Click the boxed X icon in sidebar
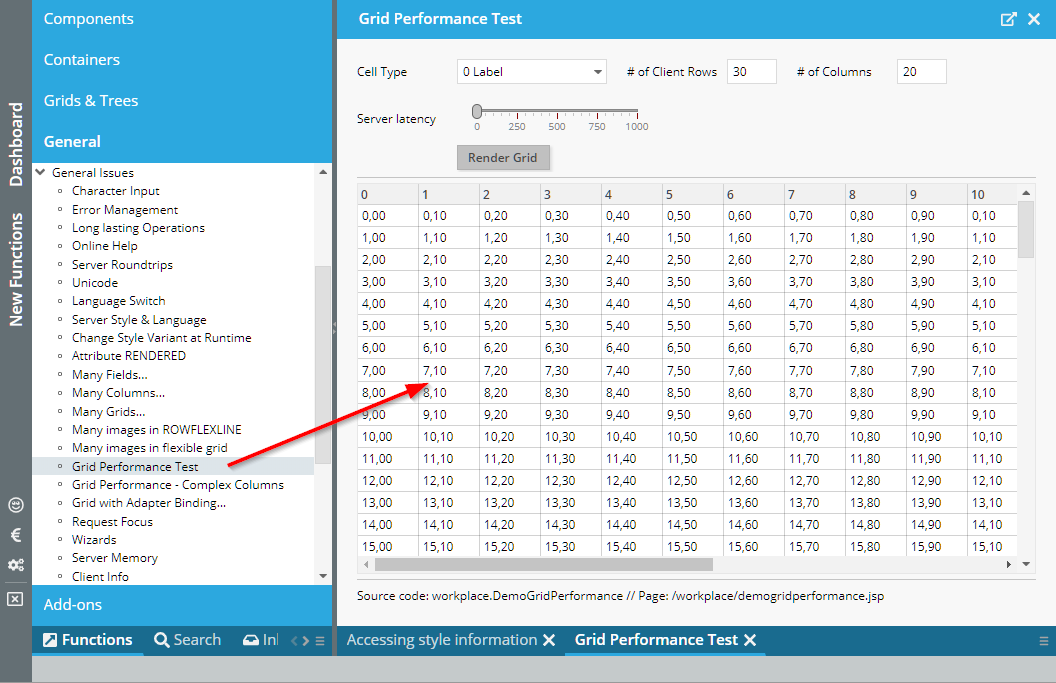 pyautogui.click(x=15, y=599)
